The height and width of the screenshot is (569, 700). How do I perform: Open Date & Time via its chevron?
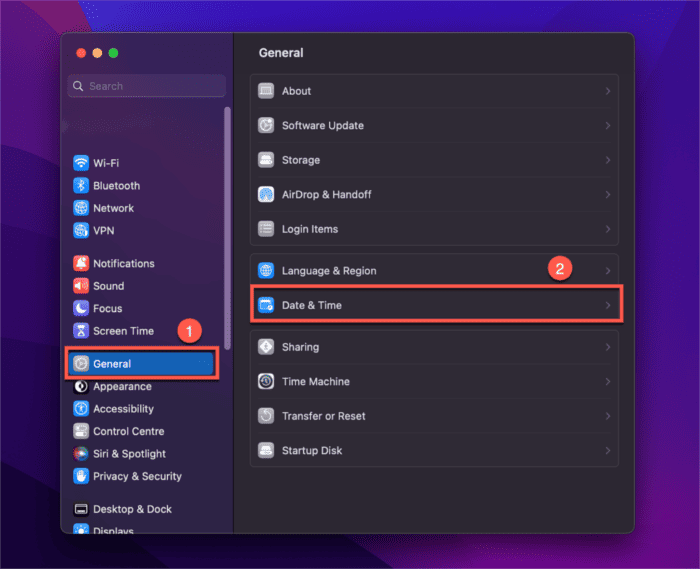pos(607,305)
